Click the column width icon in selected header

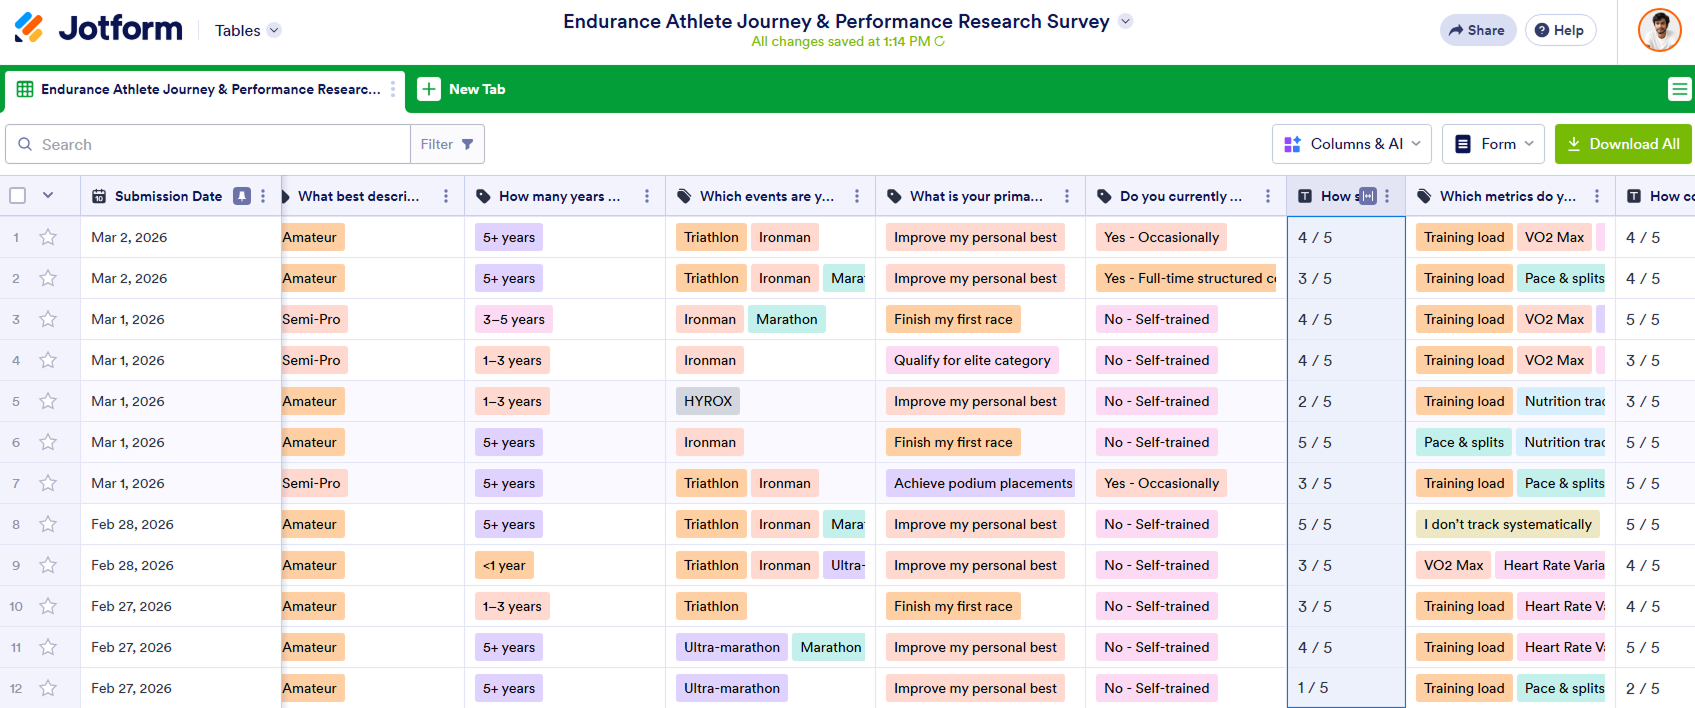[1368, 196]
